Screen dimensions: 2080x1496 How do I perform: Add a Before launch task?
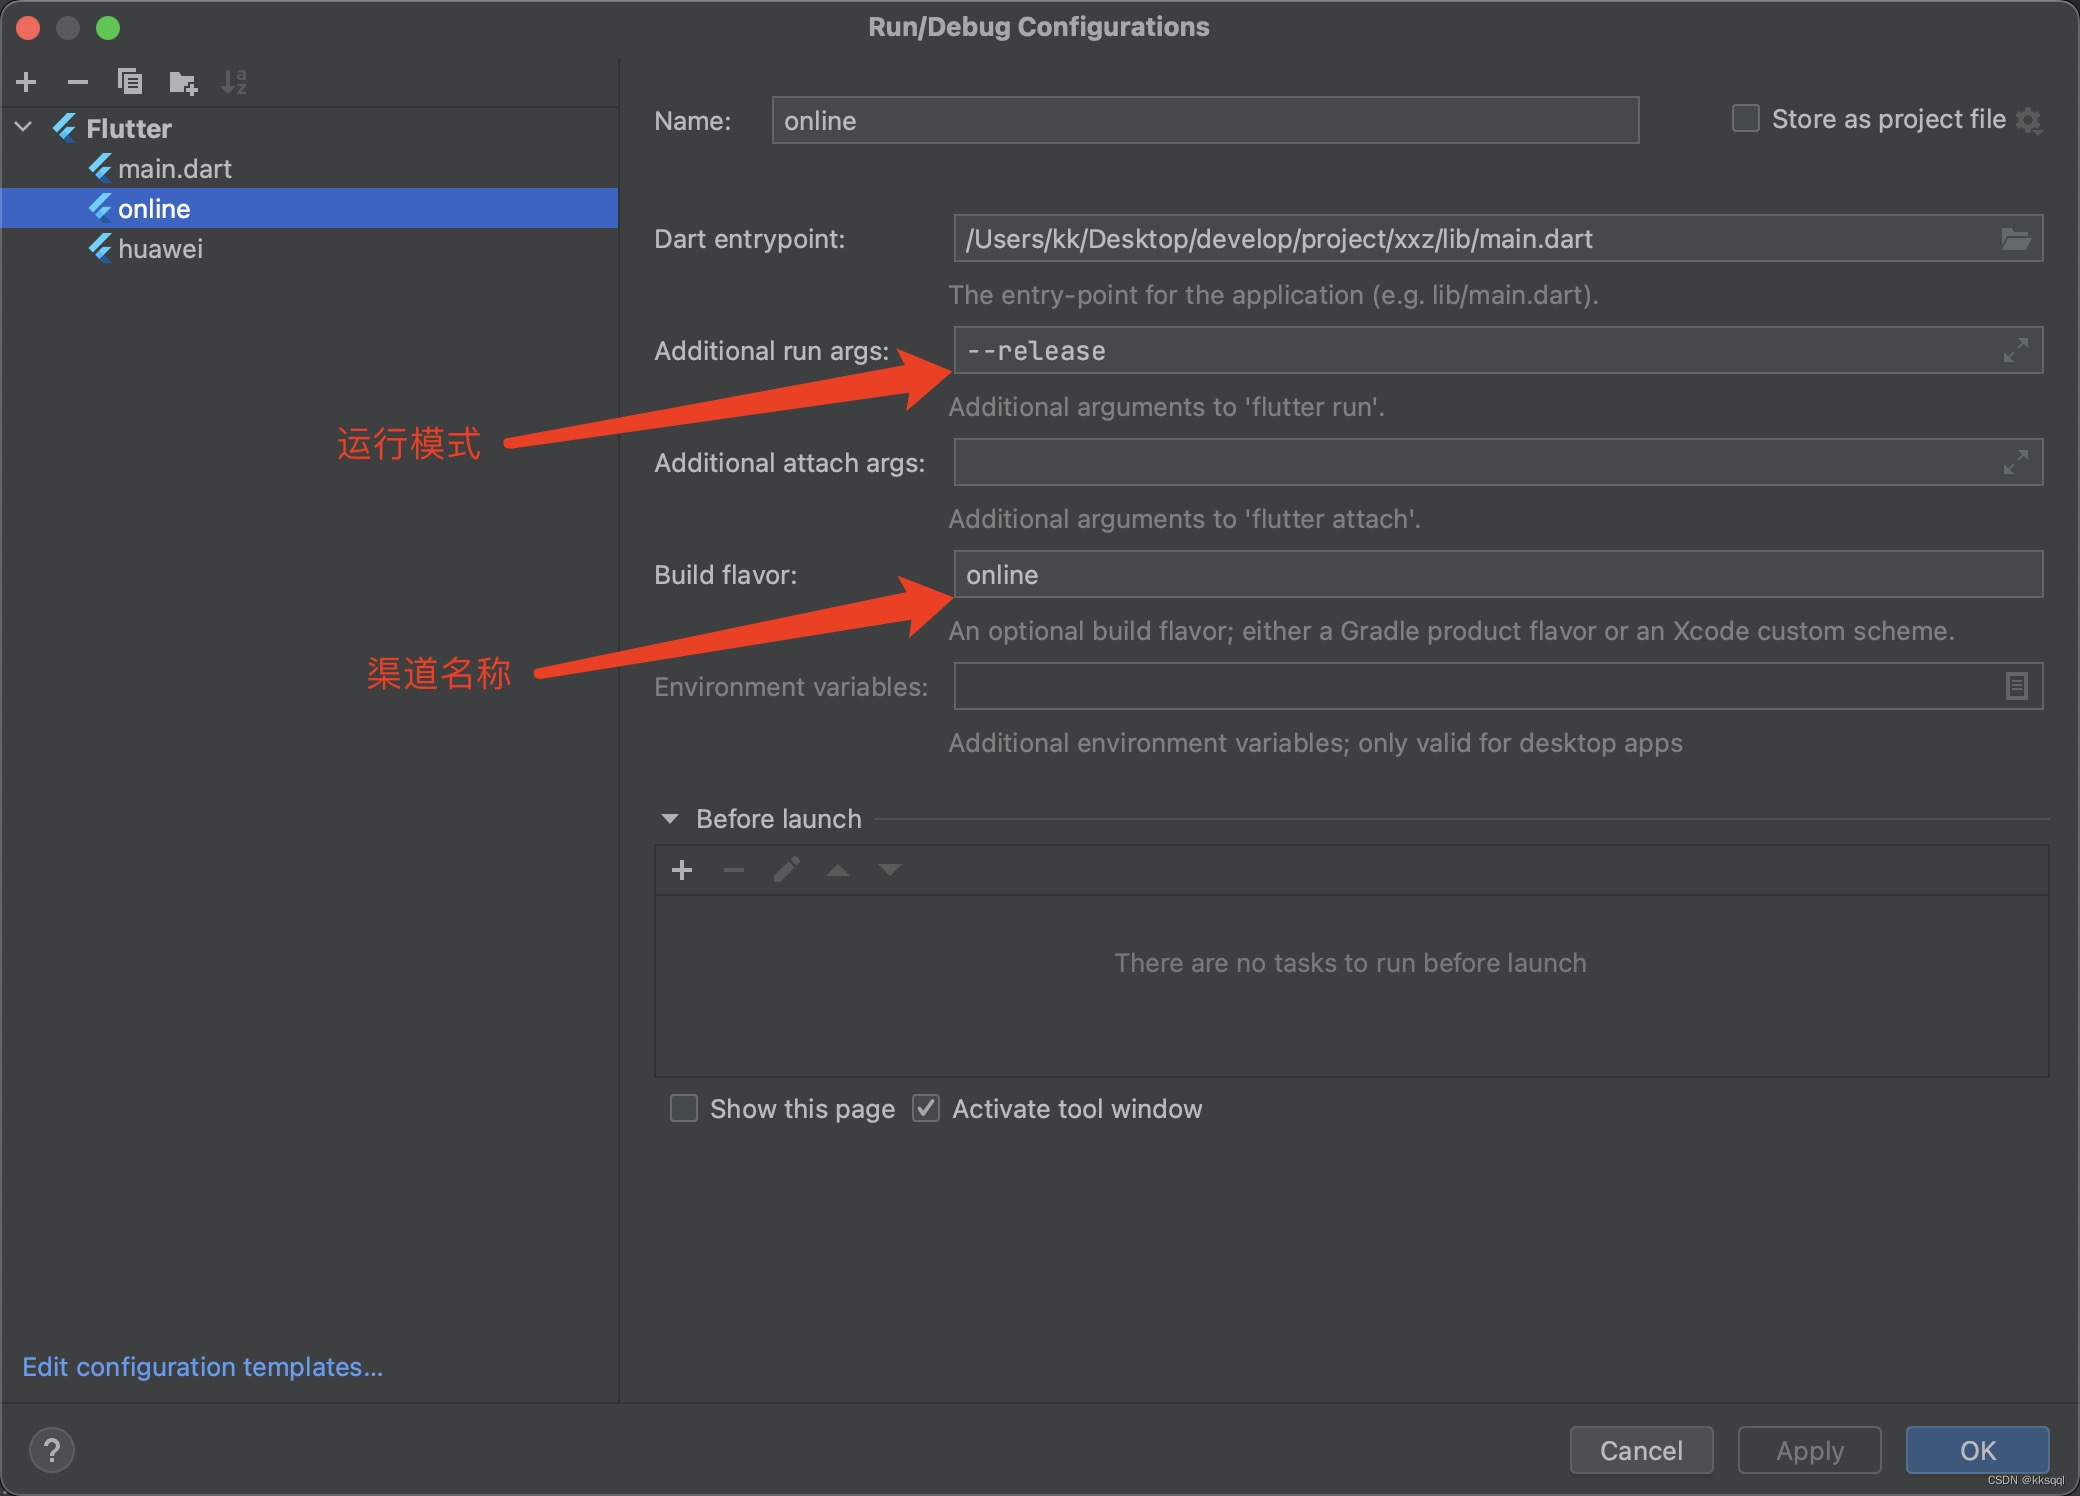(682, 871)
